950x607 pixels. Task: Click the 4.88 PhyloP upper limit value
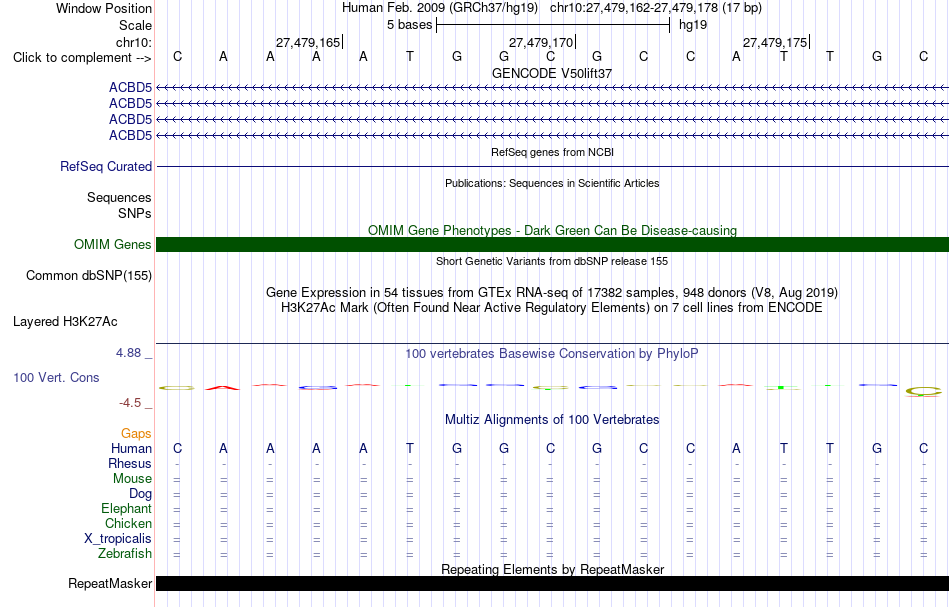(128, 353)
